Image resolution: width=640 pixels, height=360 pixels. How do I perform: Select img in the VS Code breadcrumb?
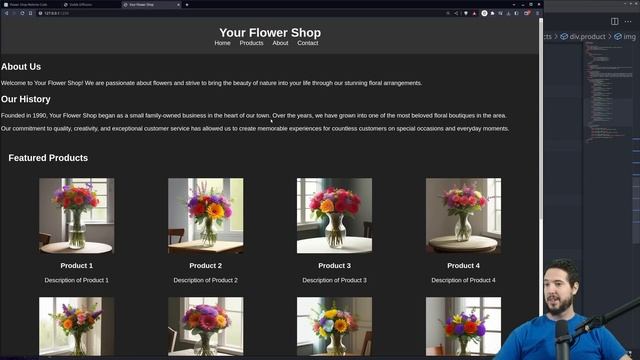[625, 36]
